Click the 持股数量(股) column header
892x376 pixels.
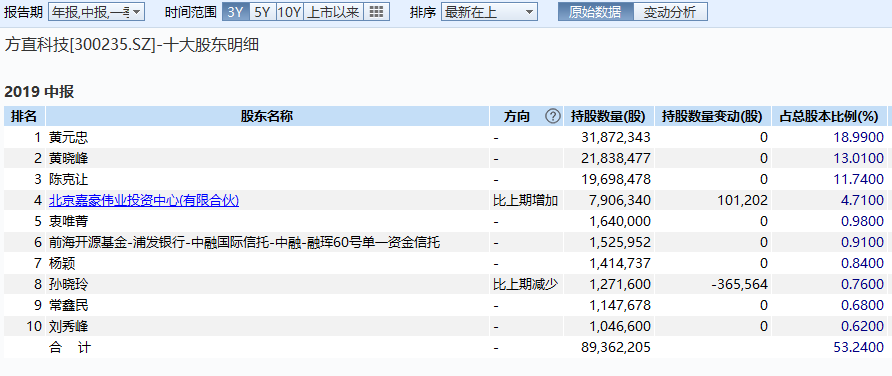[x=608, y=117]
